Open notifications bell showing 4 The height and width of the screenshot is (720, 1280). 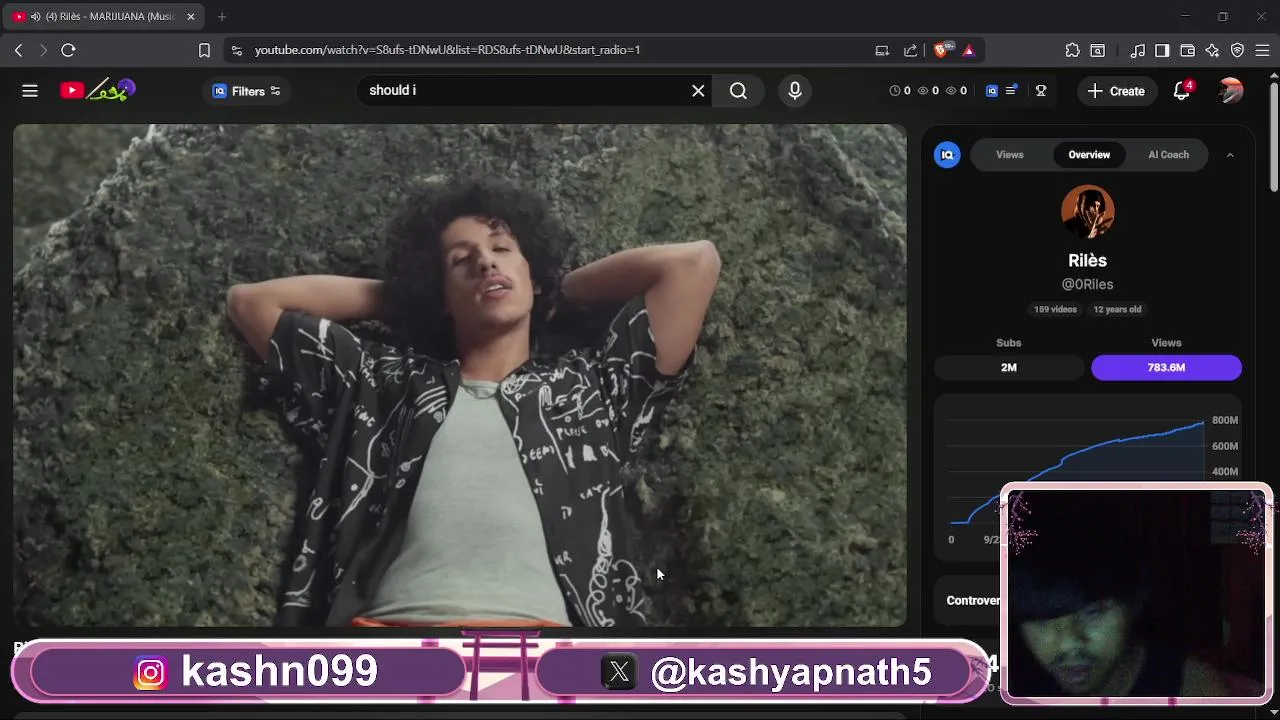(x=1182, y=91)
